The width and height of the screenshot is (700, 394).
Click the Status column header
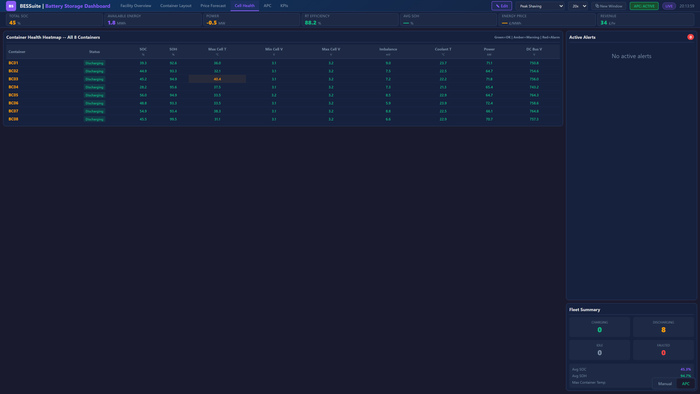pos(94,52)
